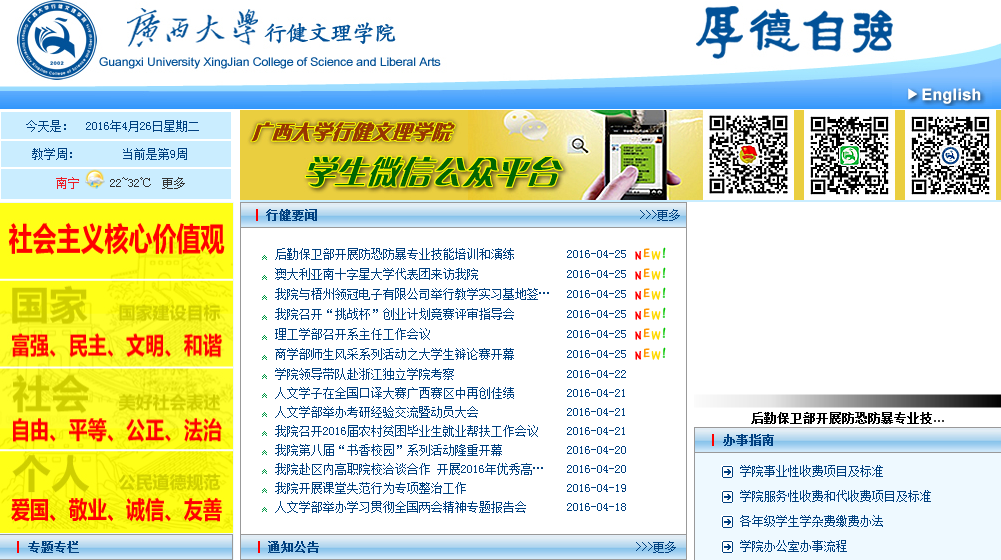Open news 我院第八届"书香校园"系列活动隆重开幕

[x=388, y=450]
